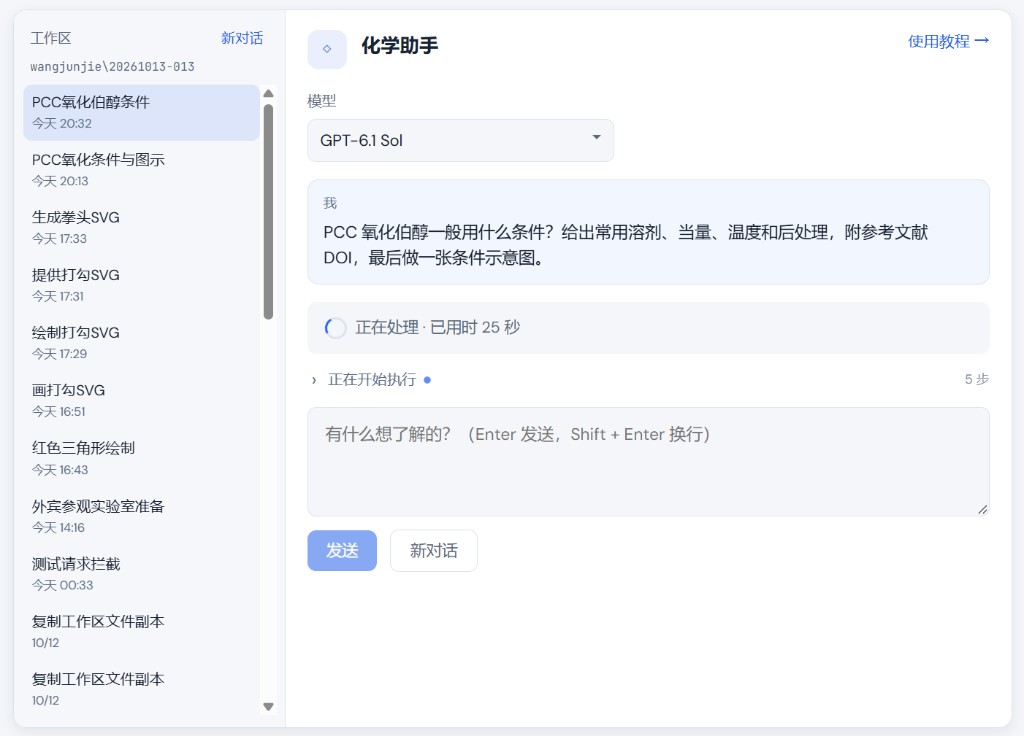Click the sidebar conversation list scrollbar thumb
This screenshot has height=736, width=1024.
pyautogui.click(x=268, y=212)
